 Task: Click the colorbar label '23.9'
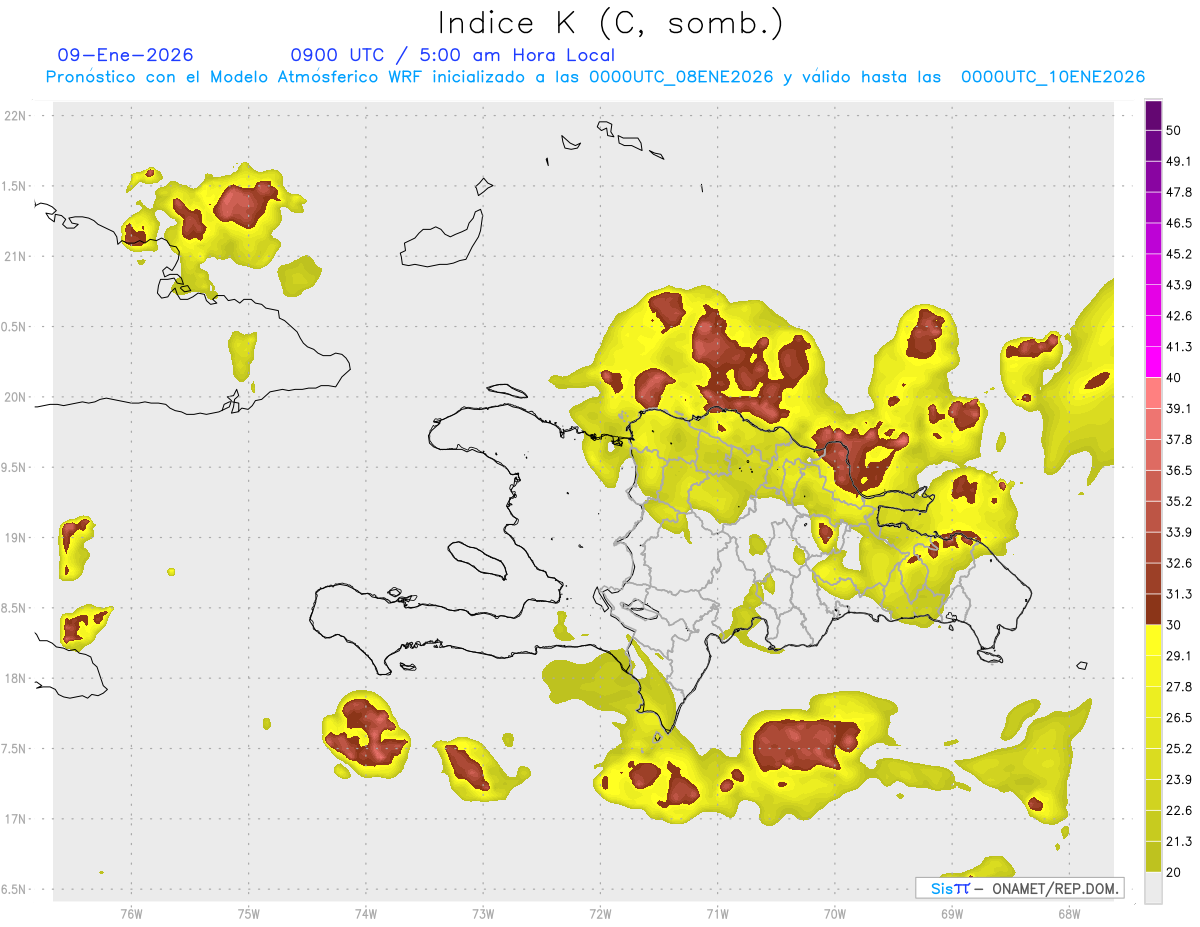[x=1179, y=780]
